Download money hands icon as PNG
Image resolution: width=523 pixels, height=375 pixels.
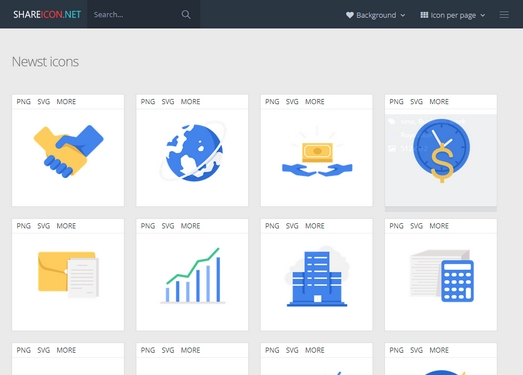pos(272,101)
